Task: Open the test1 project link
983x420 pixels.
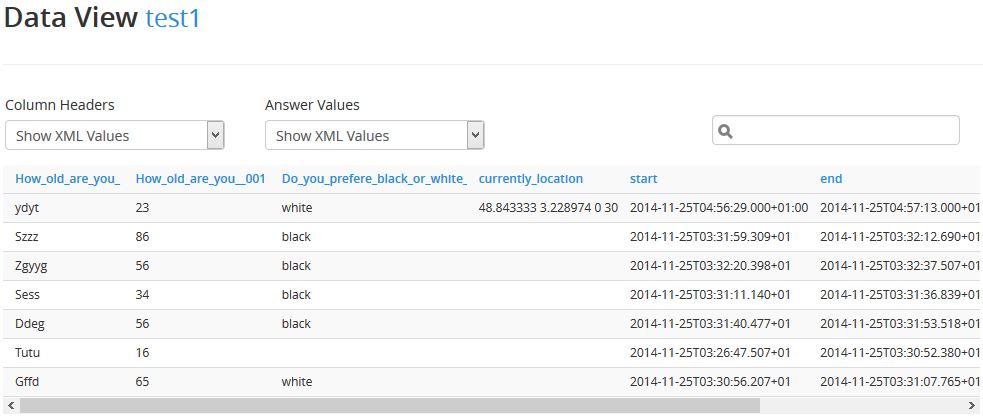Action: [x=173, y=18]
